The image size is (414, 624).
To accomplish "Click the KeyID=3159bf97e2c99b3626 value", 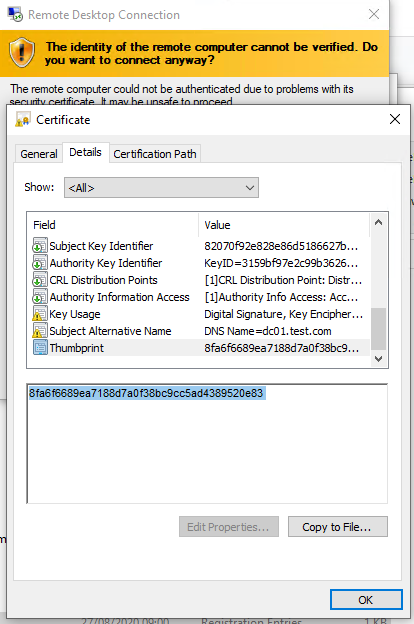I will [x=281, y=263].
